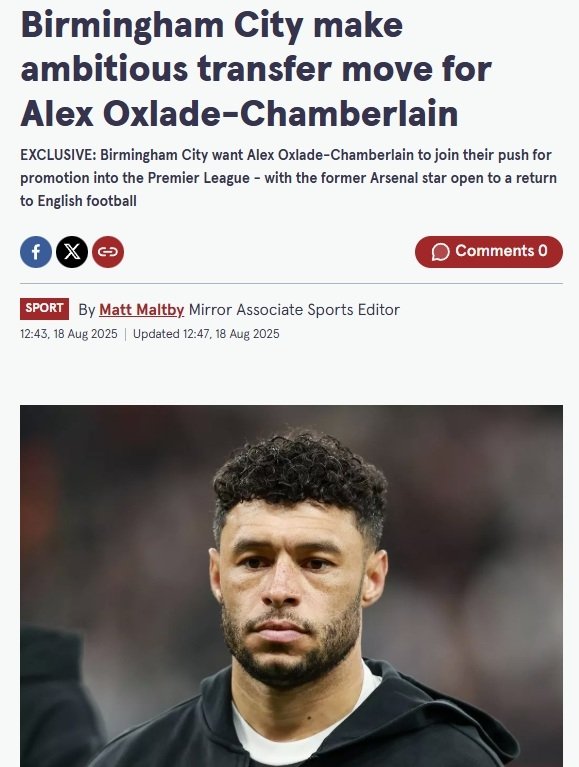Click the speech bubble icon in Comments
Screen dimensions: 579x767
440,252
